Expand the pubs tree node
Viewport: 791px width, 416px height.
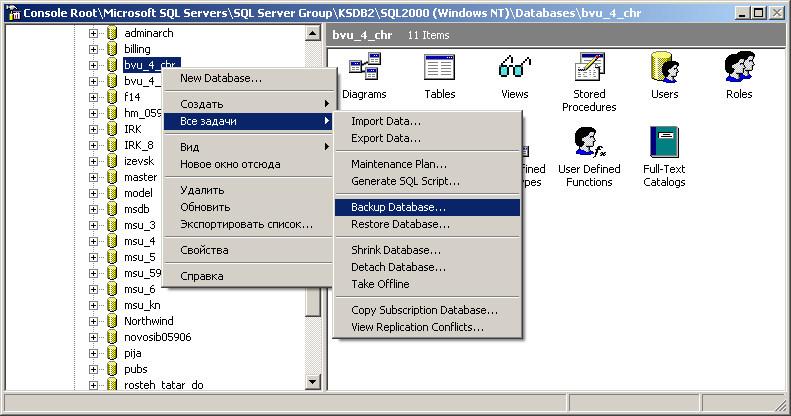point(93,369)
